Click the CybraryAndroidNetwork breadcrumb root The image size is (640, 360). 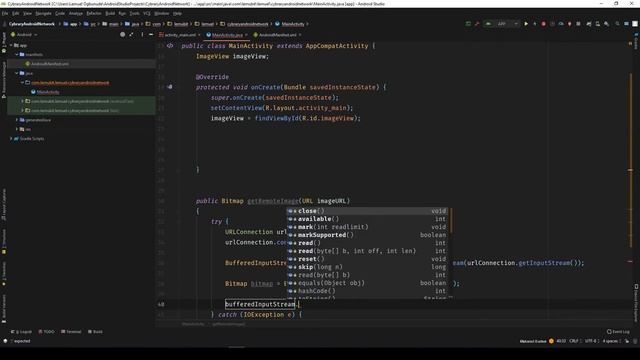pos(32,24)
